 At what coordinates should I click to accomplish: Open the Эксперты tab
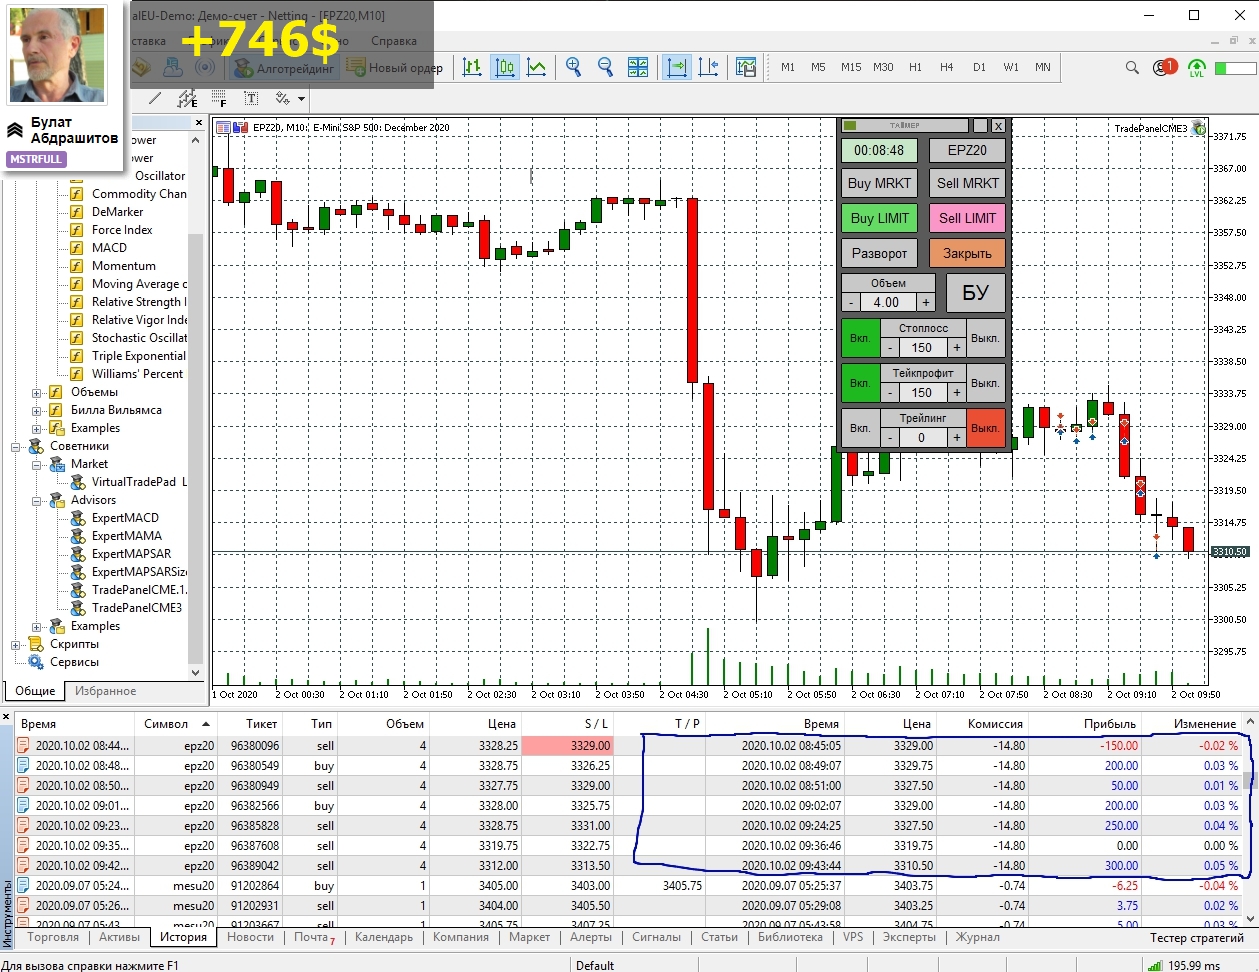click(909, 937)
